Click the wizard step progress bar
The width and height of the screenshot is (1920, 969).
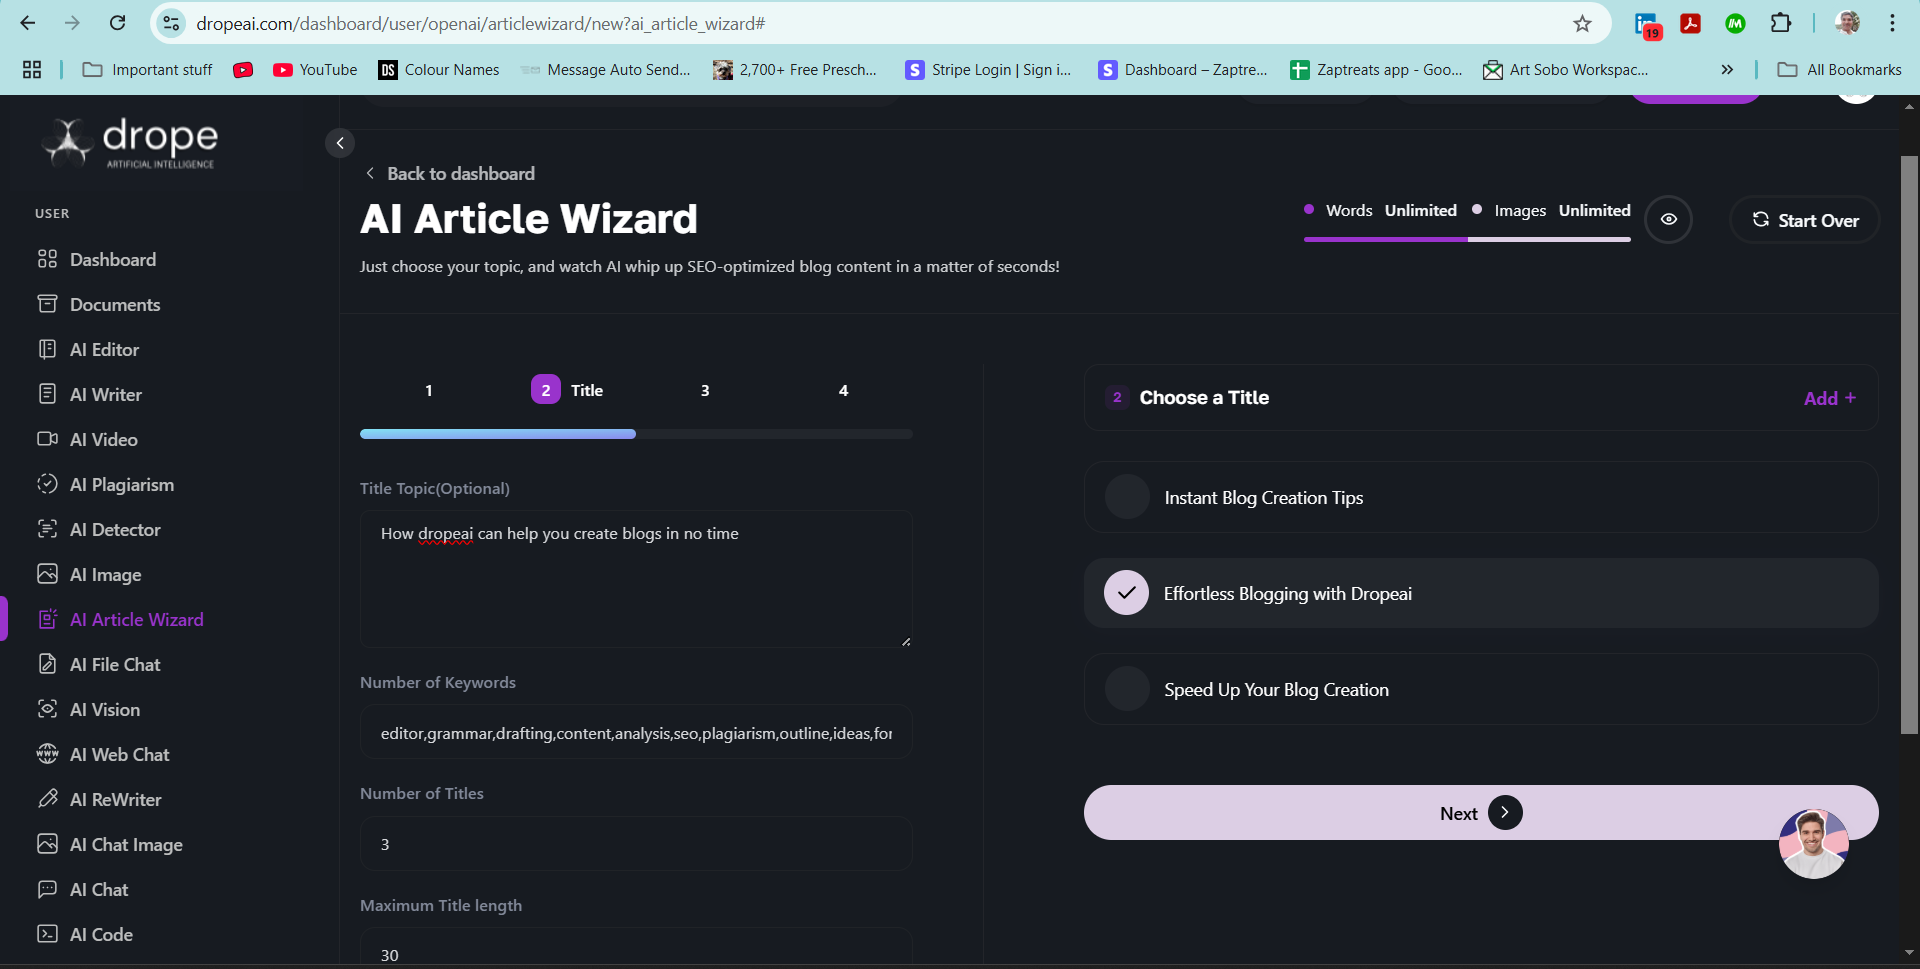pos(636,434)
